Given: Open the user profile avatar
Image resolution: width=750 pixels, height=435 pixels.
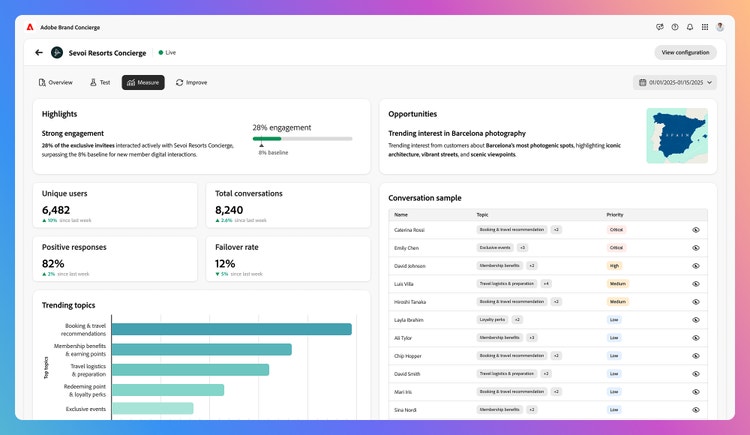Looking at the screenshot, I should point(720,27).
